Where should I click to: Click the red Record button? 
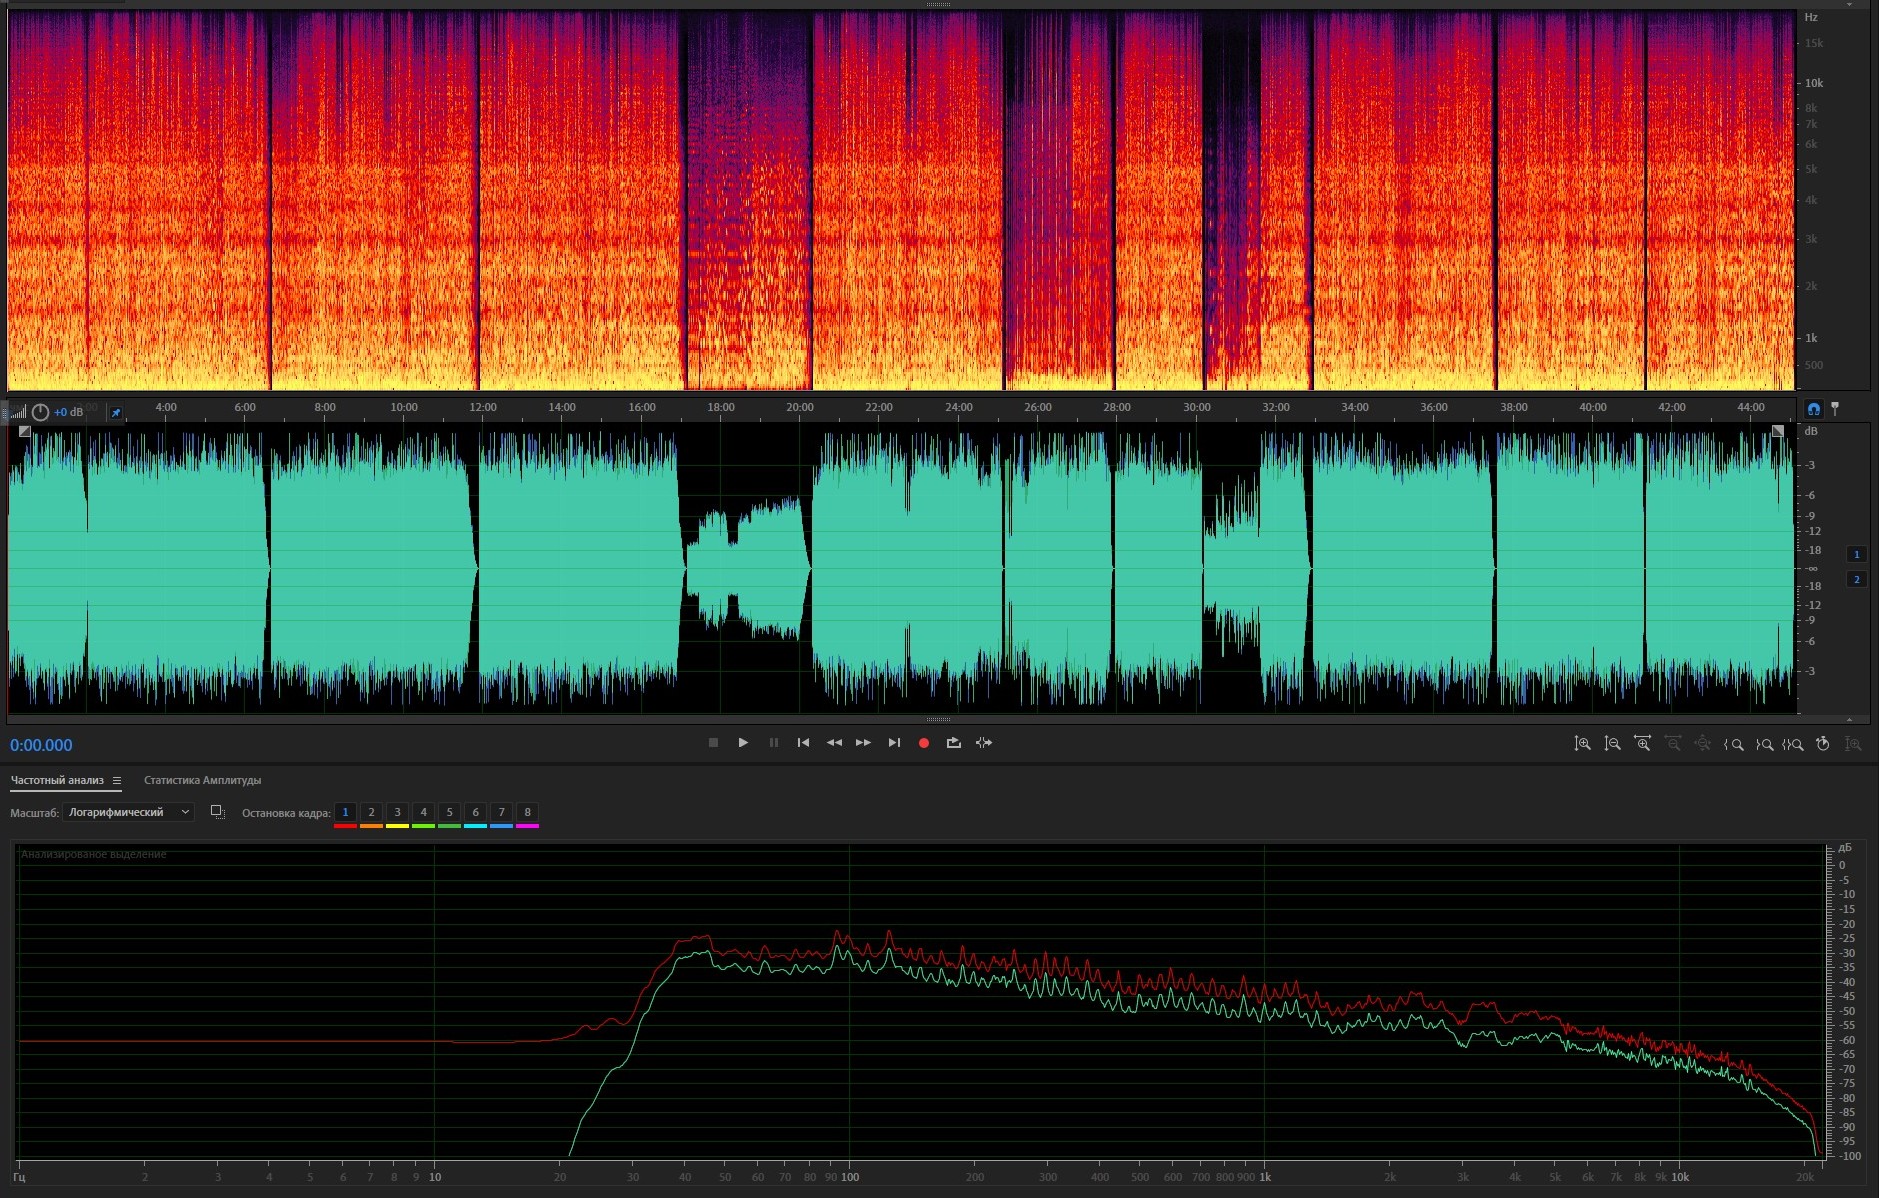point(924,743)
